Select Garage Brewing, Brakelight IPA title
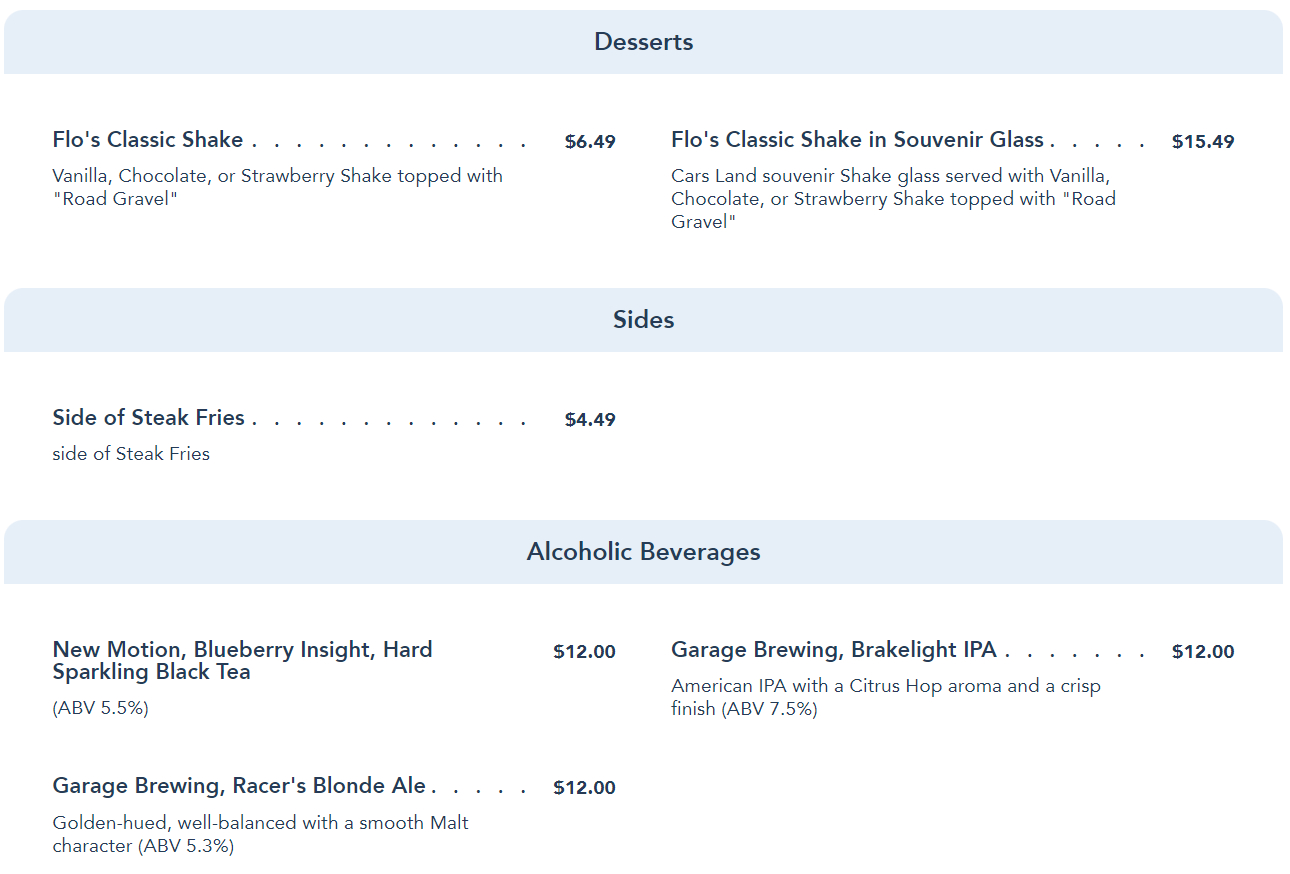1290x874 pixels. [833, 650]
